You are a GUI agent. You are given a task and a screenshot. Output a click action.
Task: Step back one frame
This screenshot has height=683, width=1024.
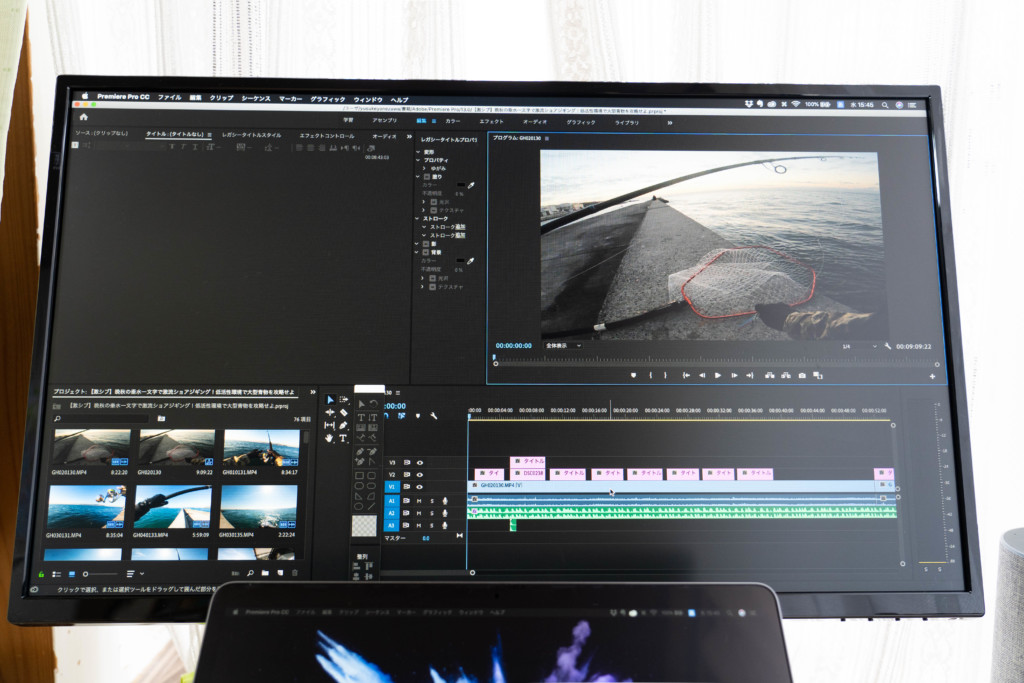702,375
